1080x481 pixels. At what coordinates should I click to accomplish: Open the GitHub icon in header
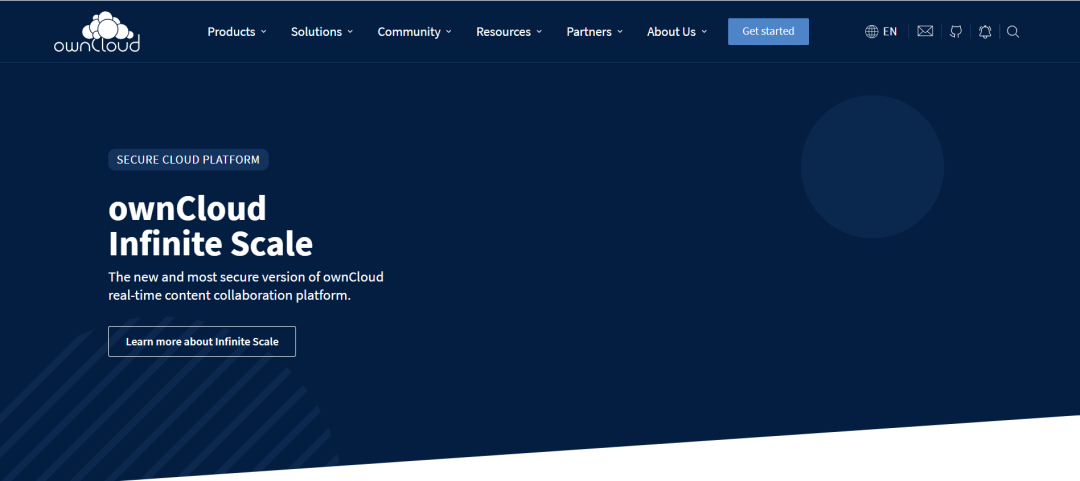pos(955,32)
